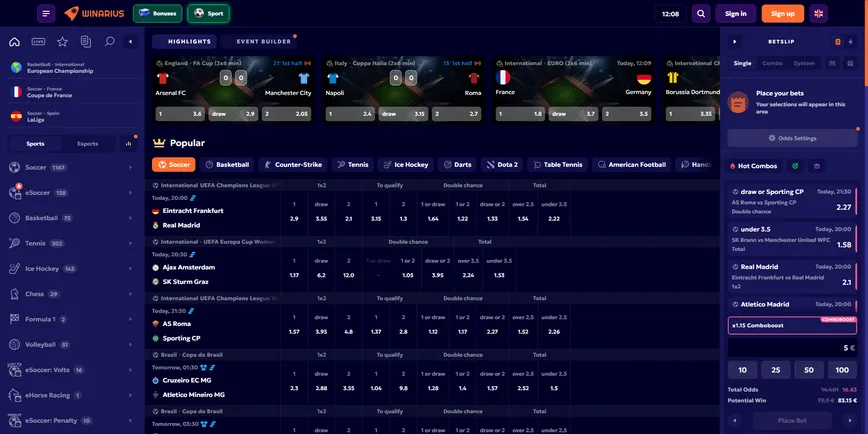Open Favorites star icon in sidebar
Screen dimensions: 868x434
coord(63,42)
